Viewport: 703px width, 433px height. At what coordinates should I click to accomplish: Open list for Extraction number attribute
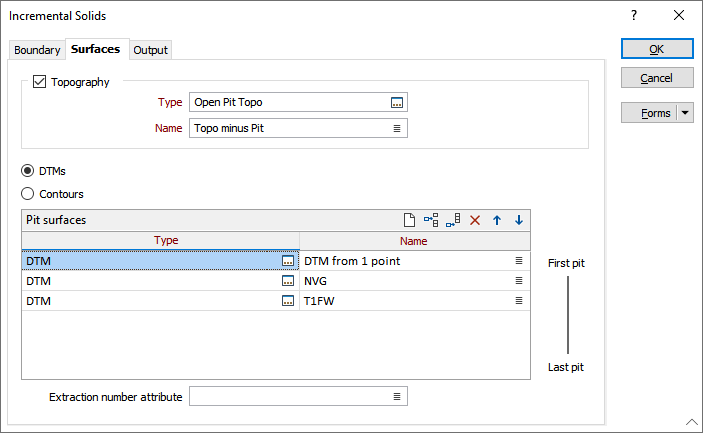click(x=397, y=397)
